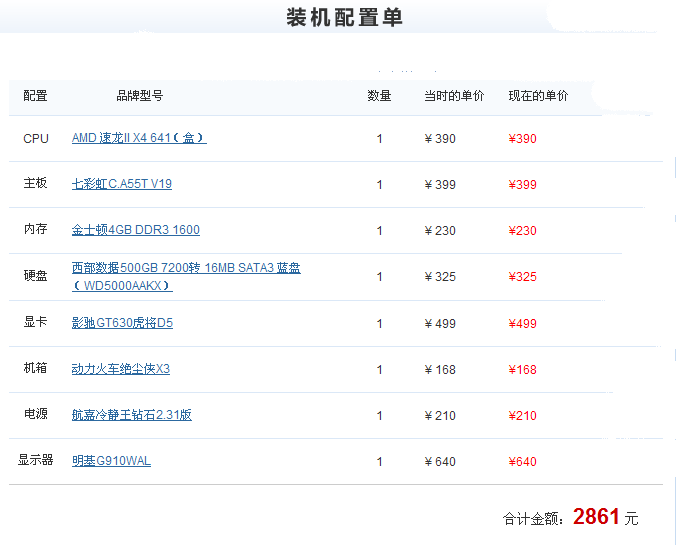
Task: Click the black ¥ 325 original hard disk price
Action: [x=440, y=276]
